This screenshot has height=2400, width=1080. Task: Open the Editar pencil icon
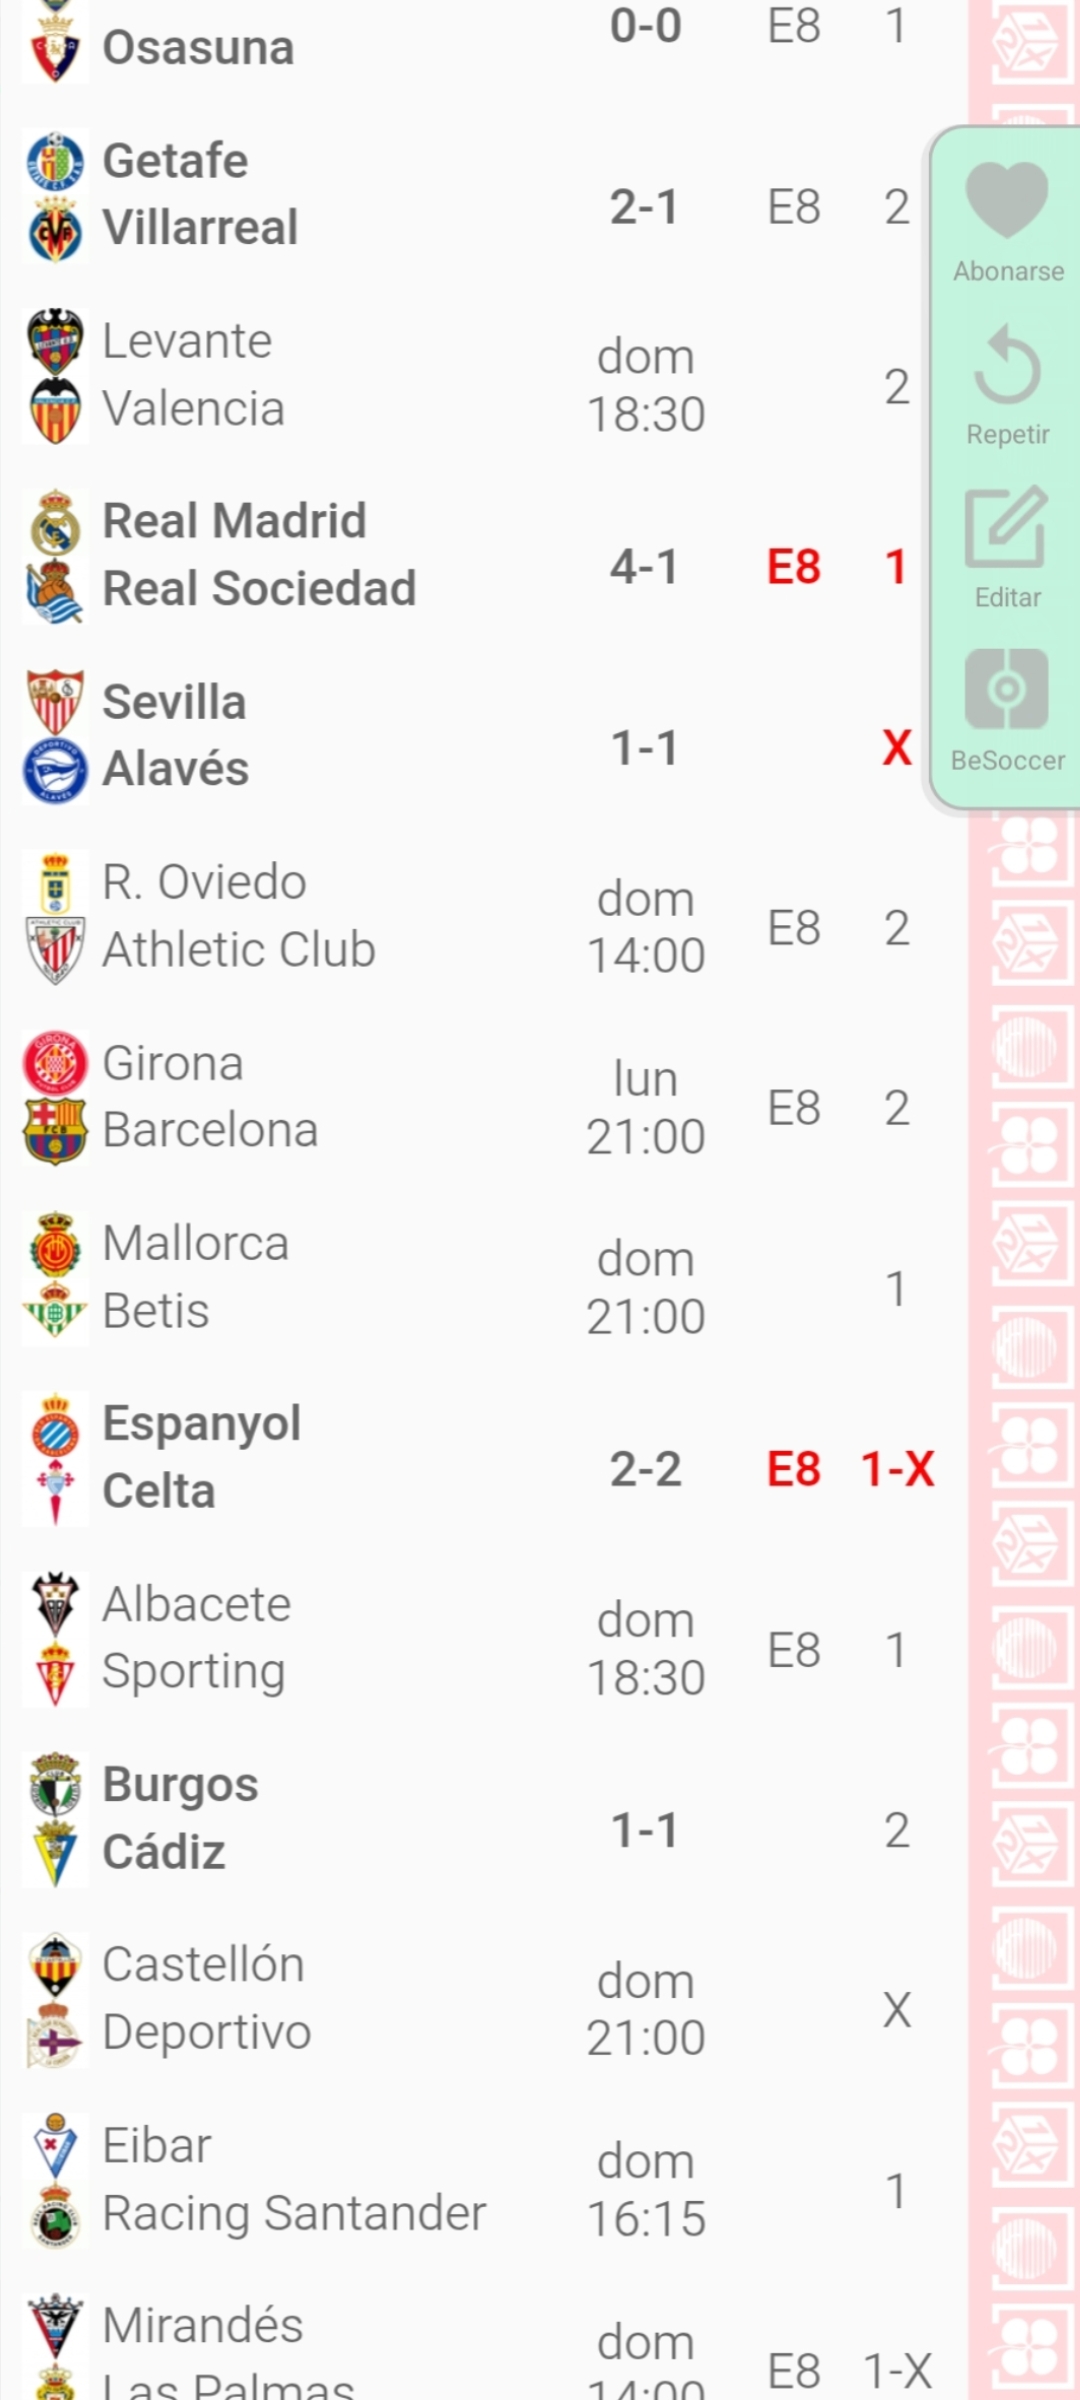(x=1006, y=527)
